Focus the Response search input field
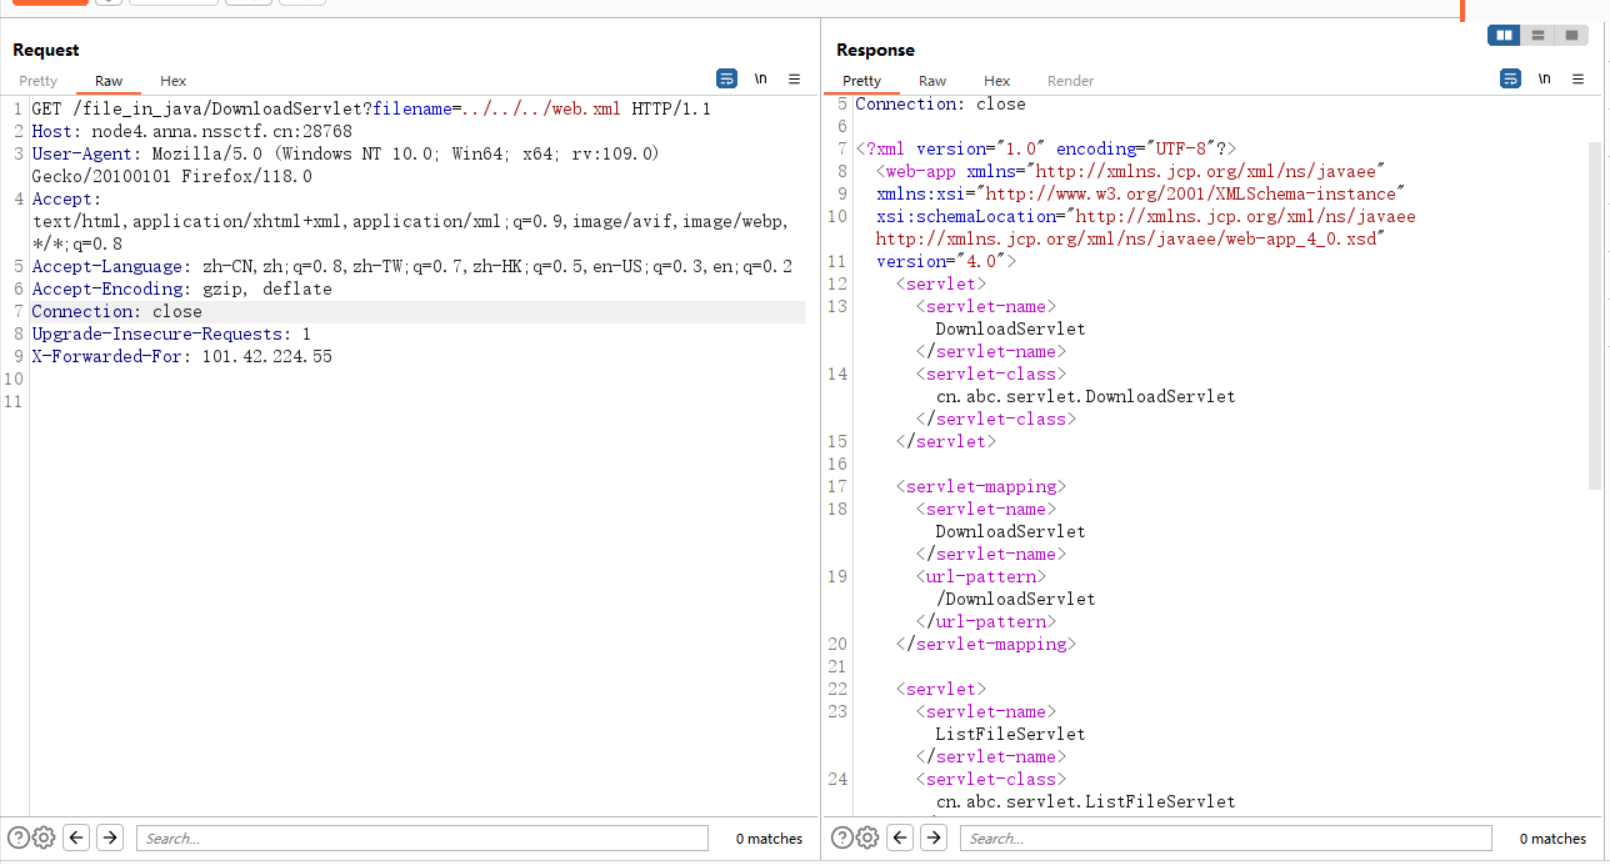 click(1226, 838)
